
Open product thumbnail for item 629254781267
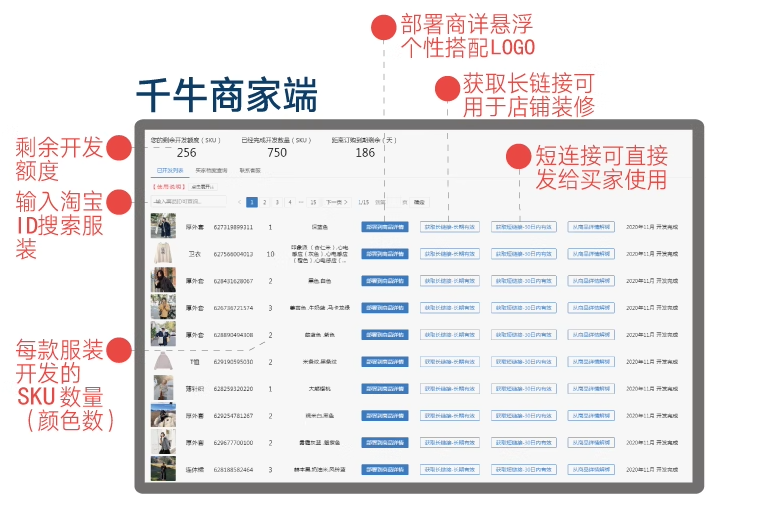click(x=163, y=415)
